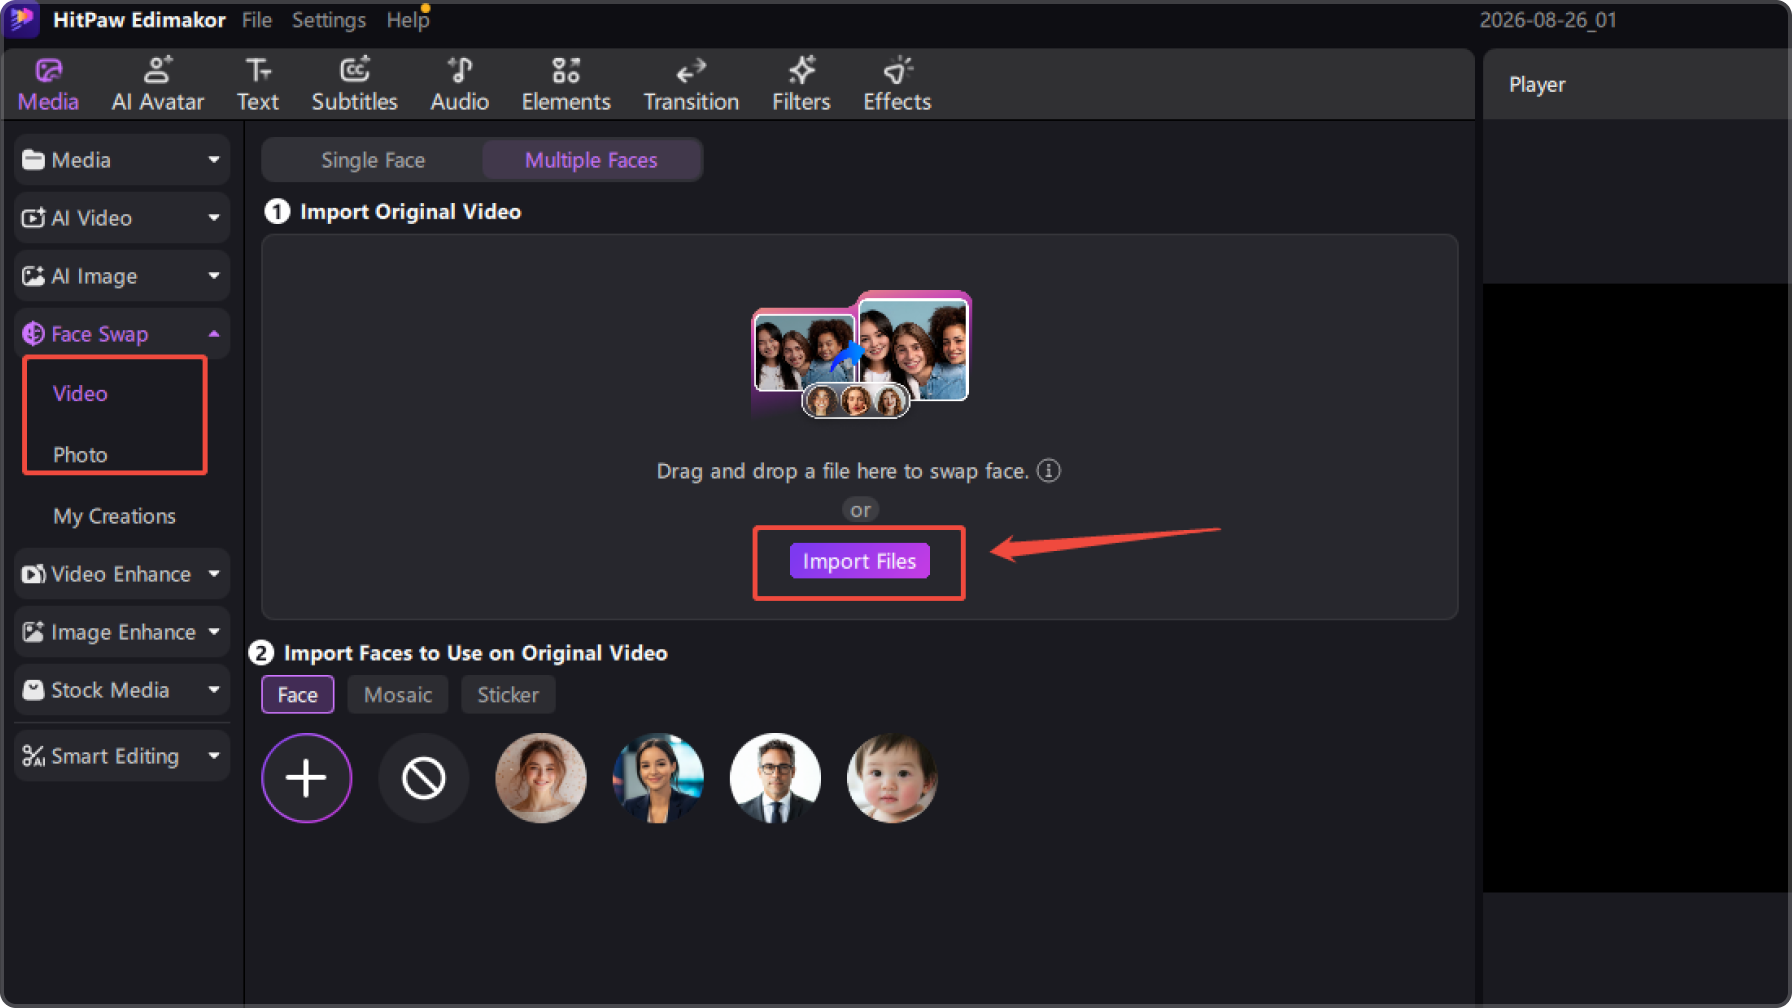The height and width of the screenshot is (1008, 1792).
Task: Open the Filters tool
Action: click(801, 84)
